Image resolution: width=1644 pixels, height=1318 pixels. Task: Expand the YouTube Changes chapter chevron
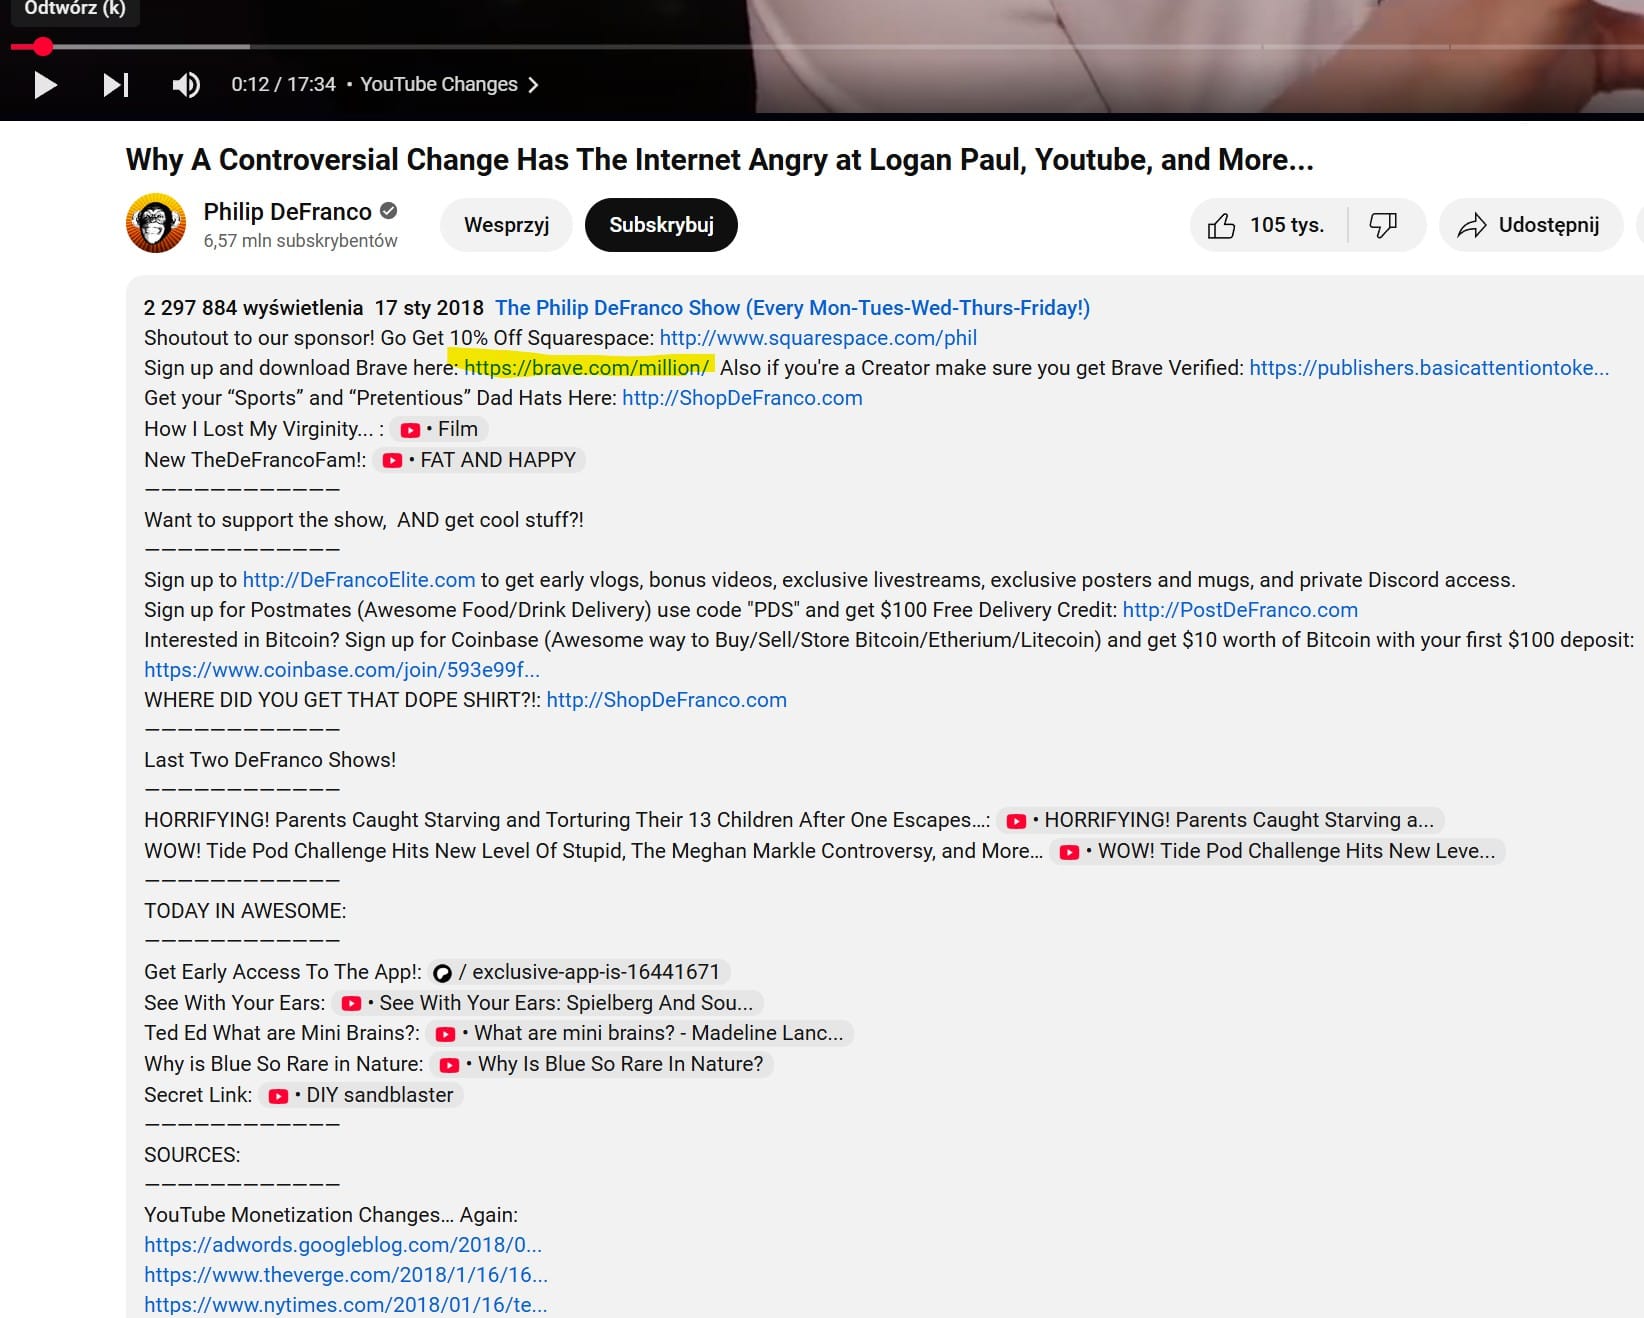[533, 85]
